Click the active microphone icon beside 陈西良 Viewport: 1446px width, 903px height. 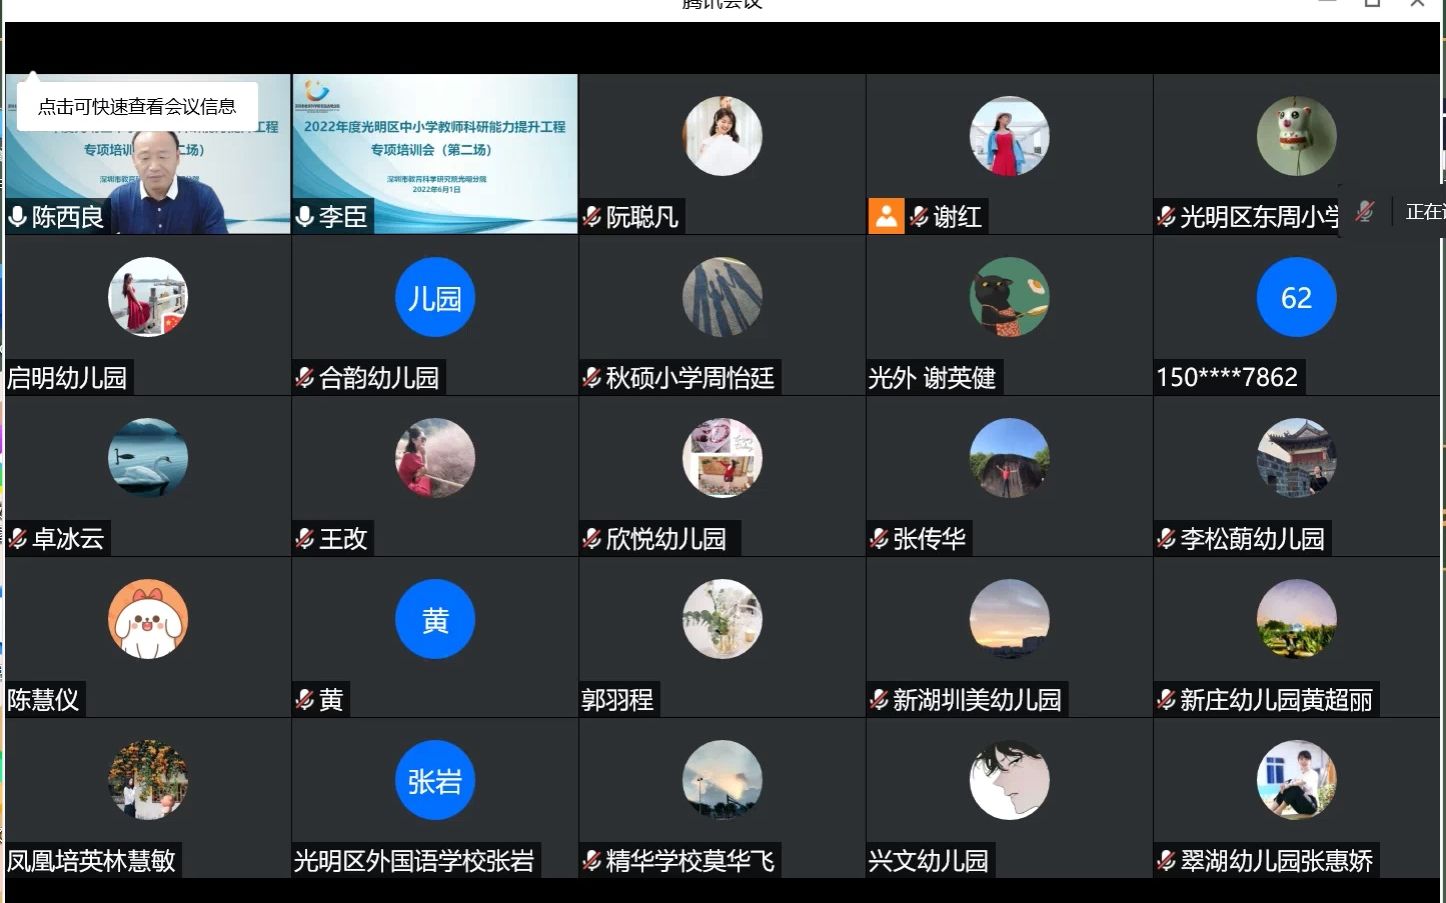click(16, 217)
